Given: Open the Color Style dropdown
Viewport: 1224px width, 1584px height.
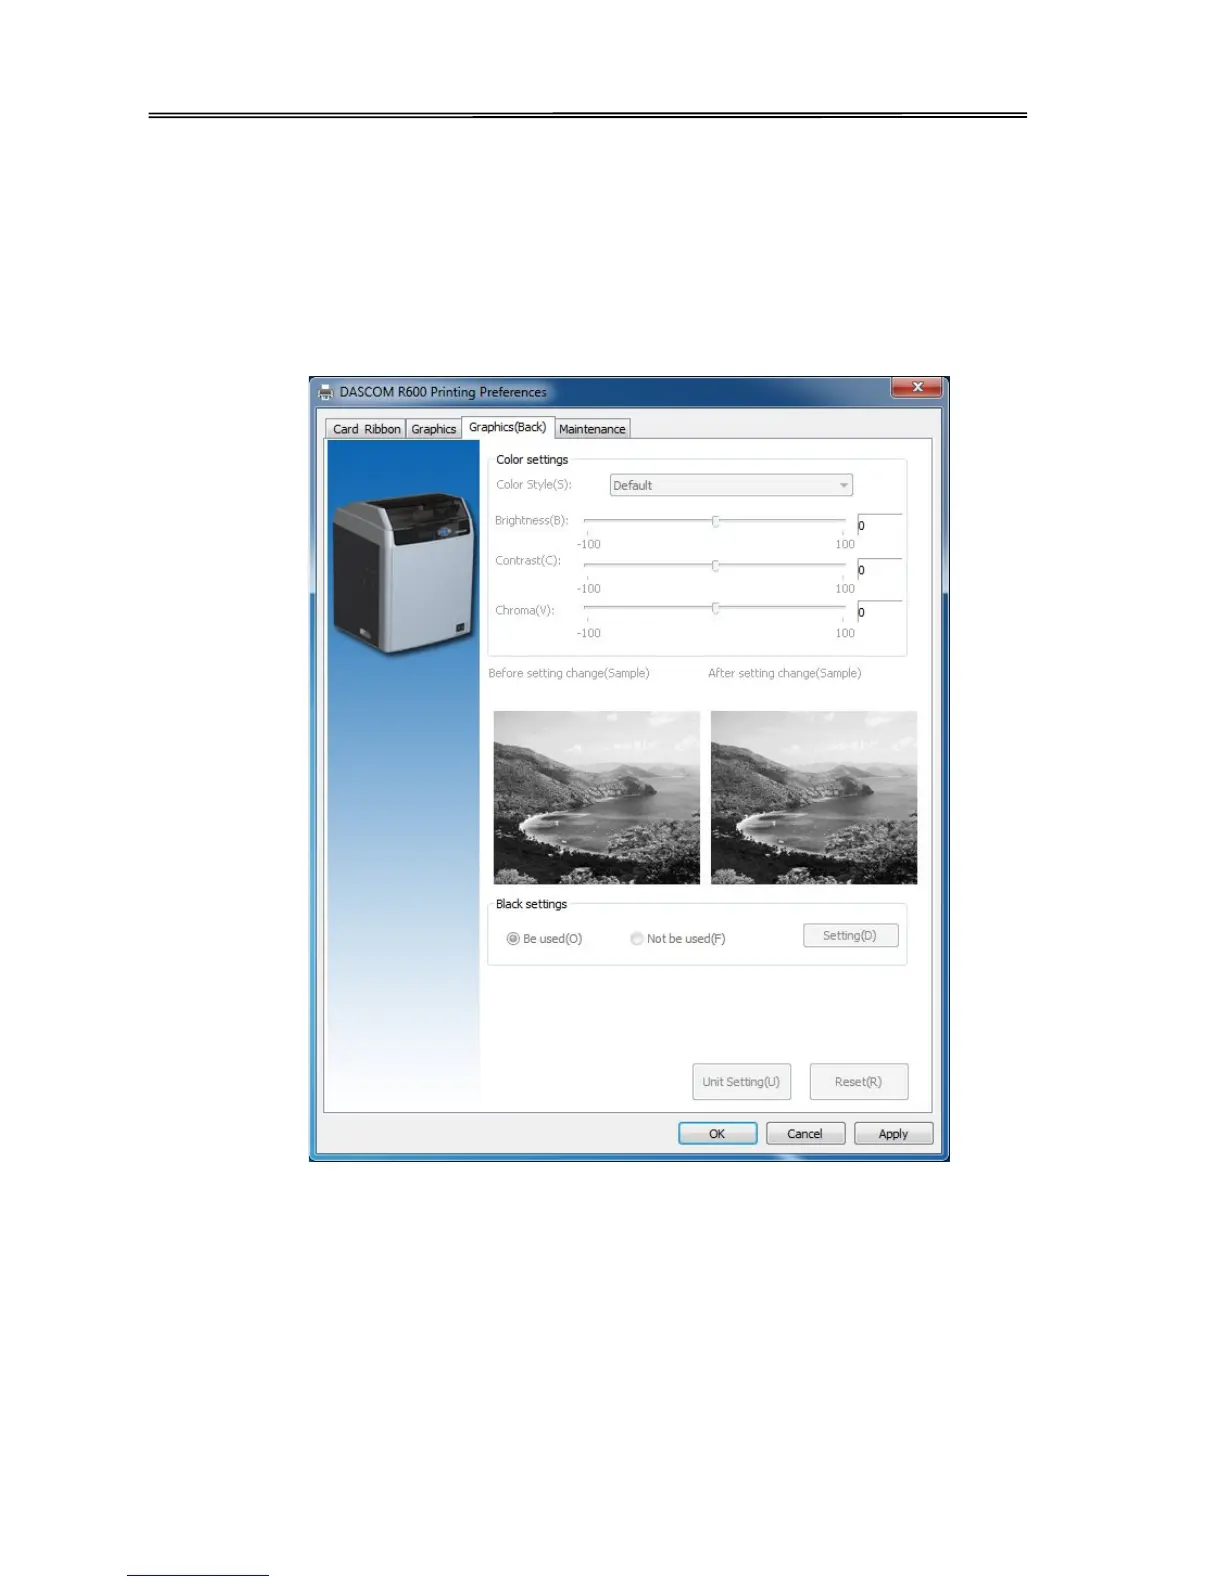Looking at the screenshot, I should coord(731,485).
